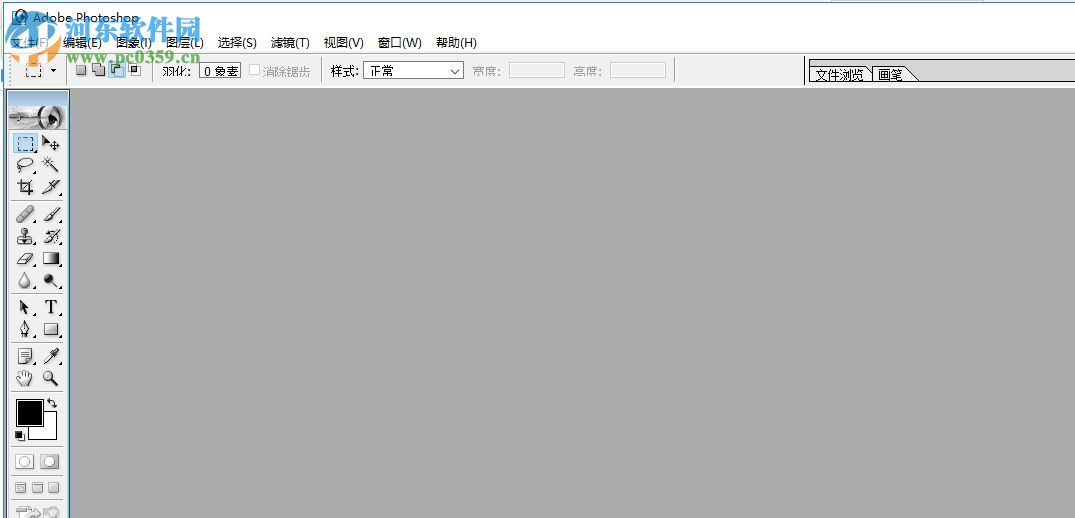Select the Zoom magnifier tool

(51, 378)
